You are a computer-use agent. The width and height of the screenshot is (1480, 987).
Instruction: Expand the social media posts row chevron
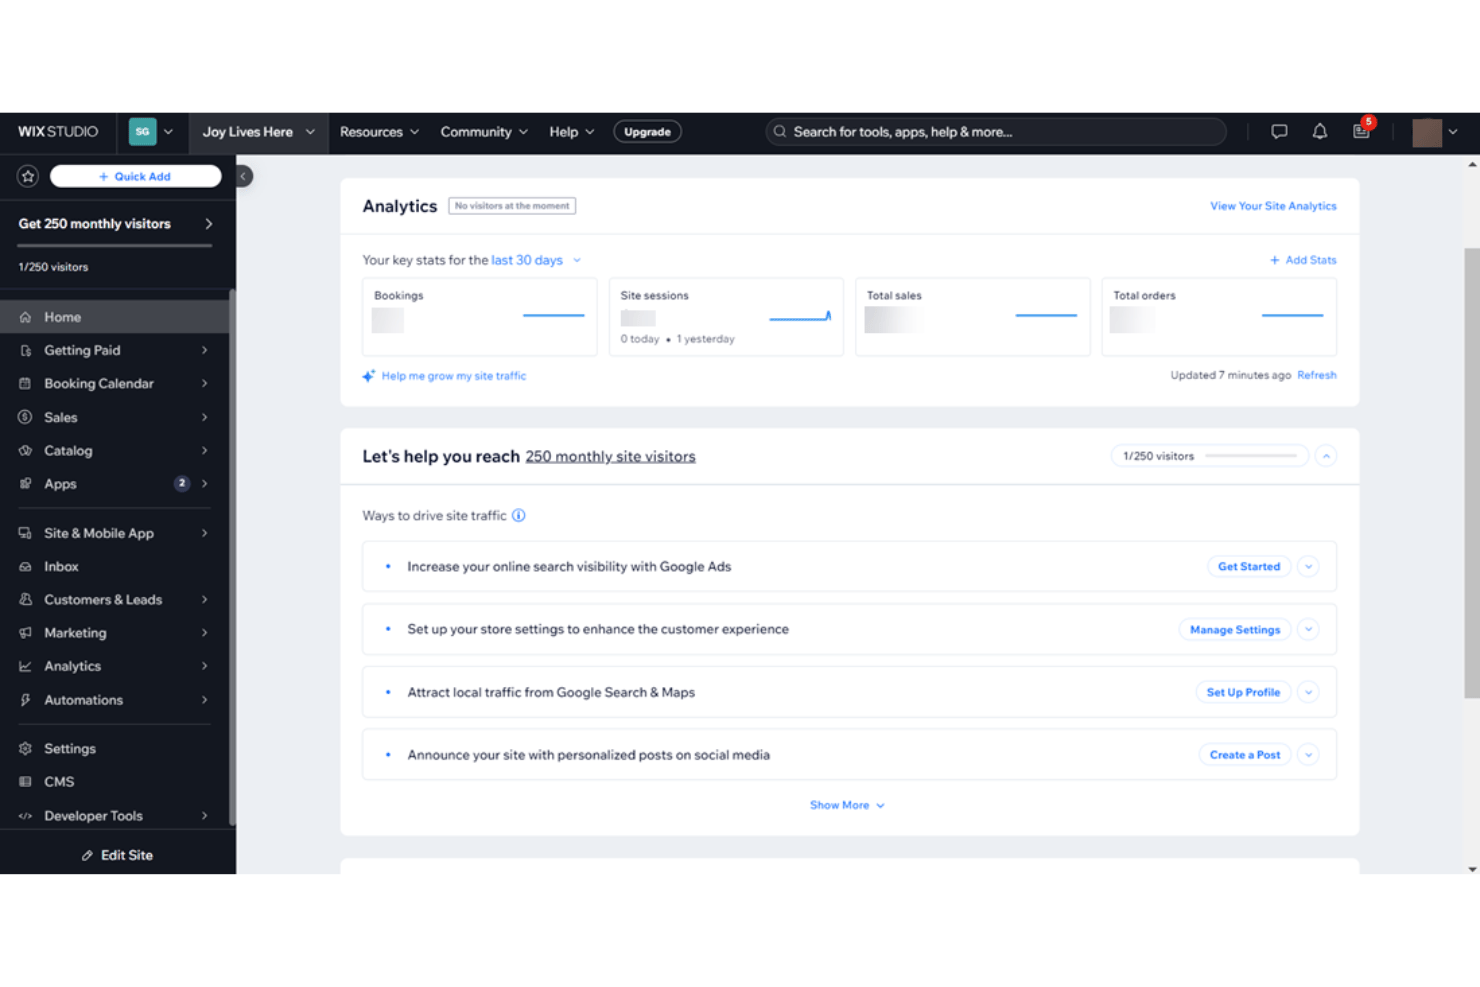1308,755
